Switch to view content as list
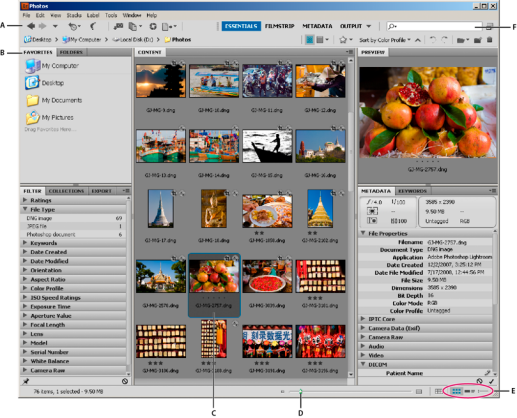Viewport: 517px width, 418px height. click(x=483, y=391)
